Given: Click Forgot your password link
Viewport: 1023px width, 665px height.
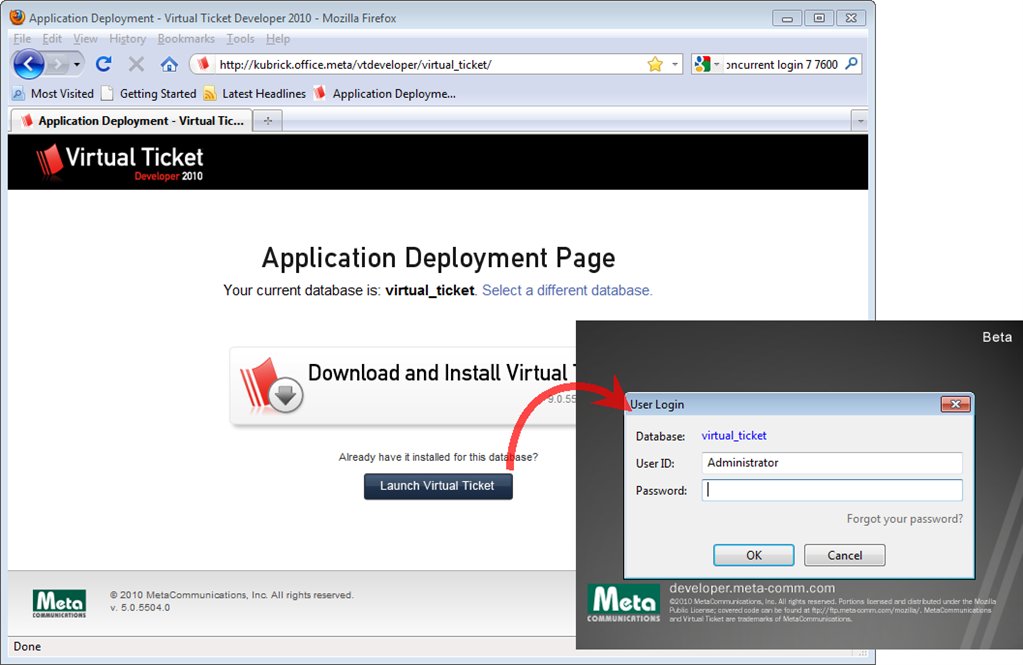Looking at the screenshot, I should (904, 519).
